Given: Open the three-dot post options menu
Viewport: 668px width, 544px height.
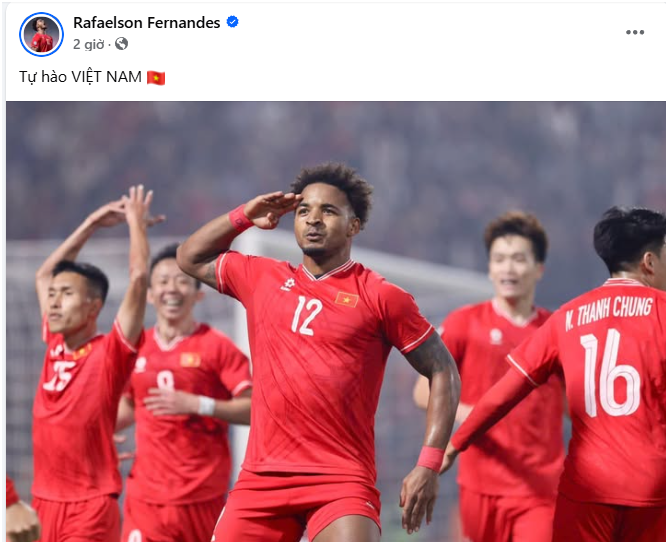Looking at the screenshot, I should 634,32.
